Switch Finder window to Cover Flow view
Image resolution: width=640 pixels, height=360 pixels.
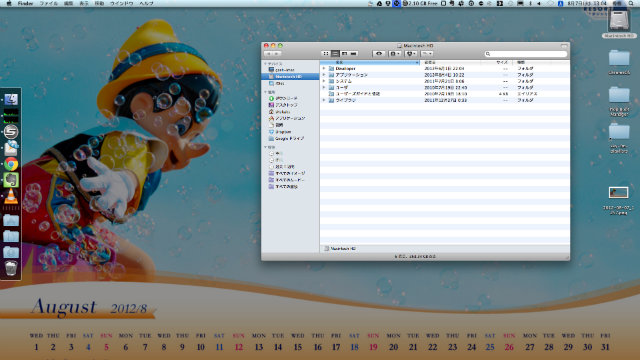354,53
